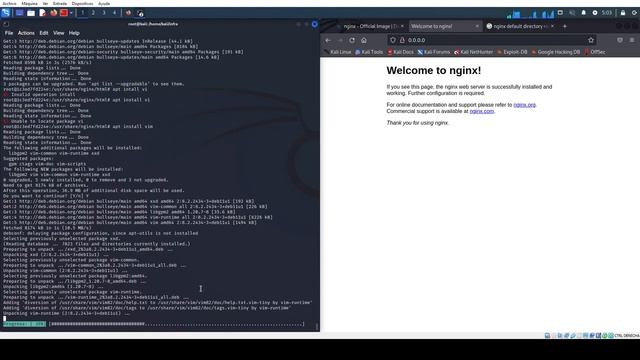
Task: Click the power/logout icon in panel
Action: [x=634, y=13]
